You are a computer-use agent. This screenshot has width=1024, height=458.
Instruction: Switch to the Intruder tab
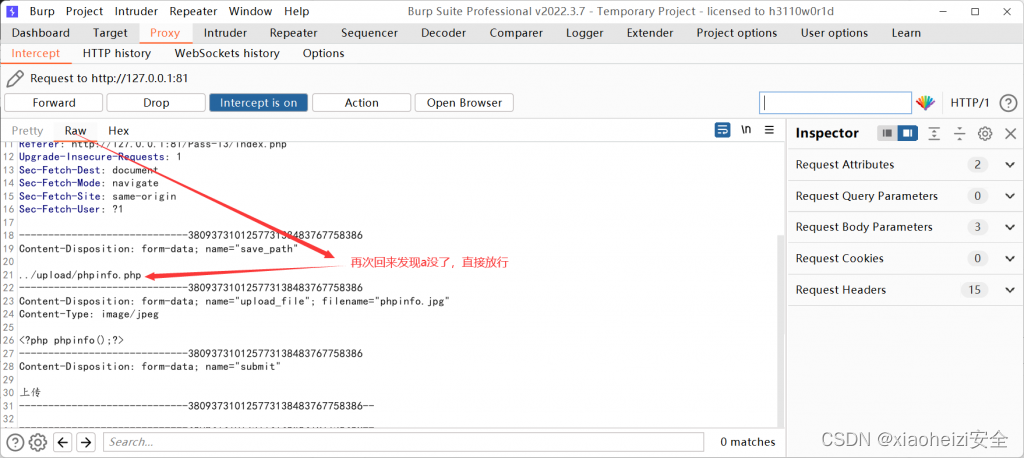click(225, 33)
